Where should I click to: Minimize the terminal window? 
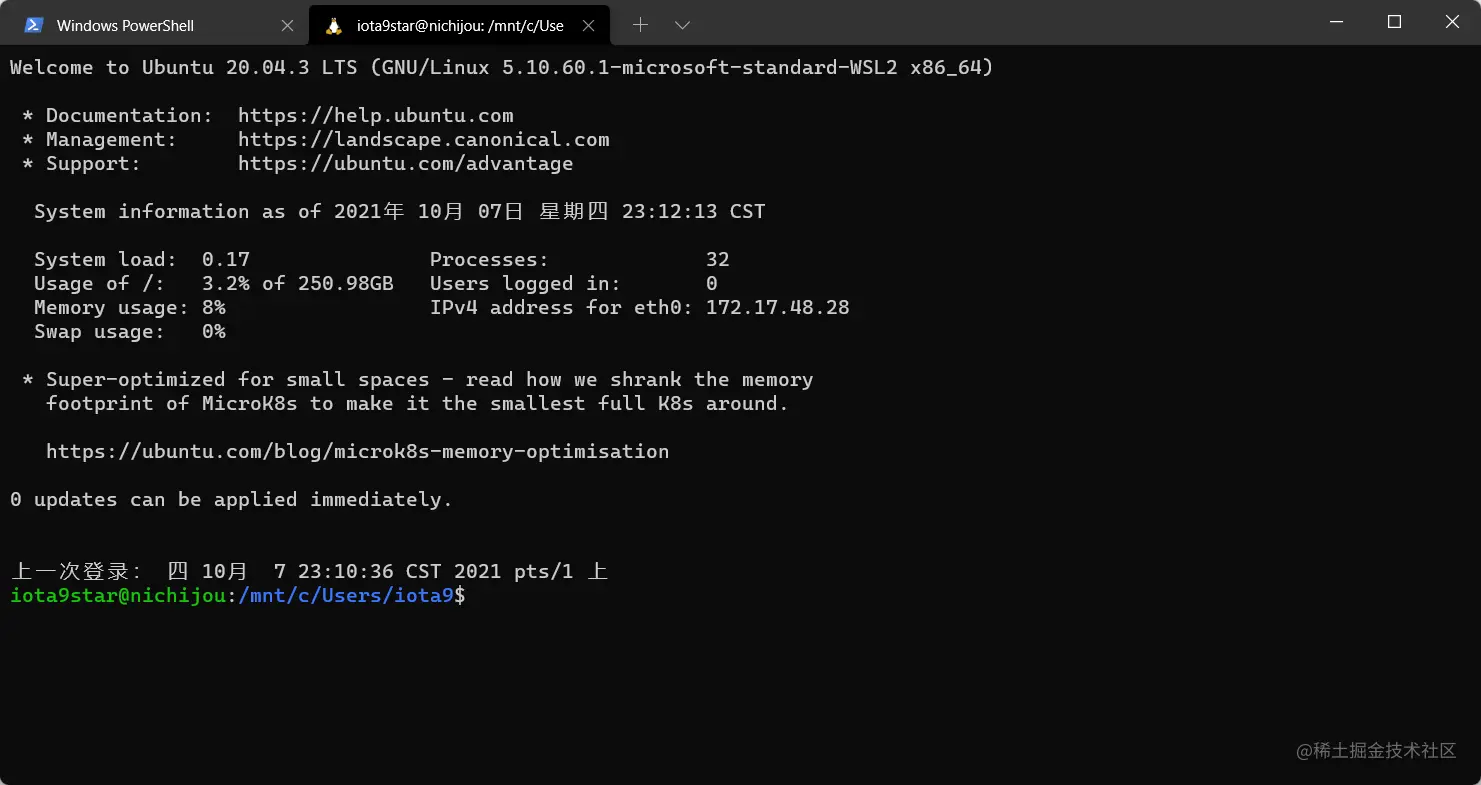(1335, 22)
